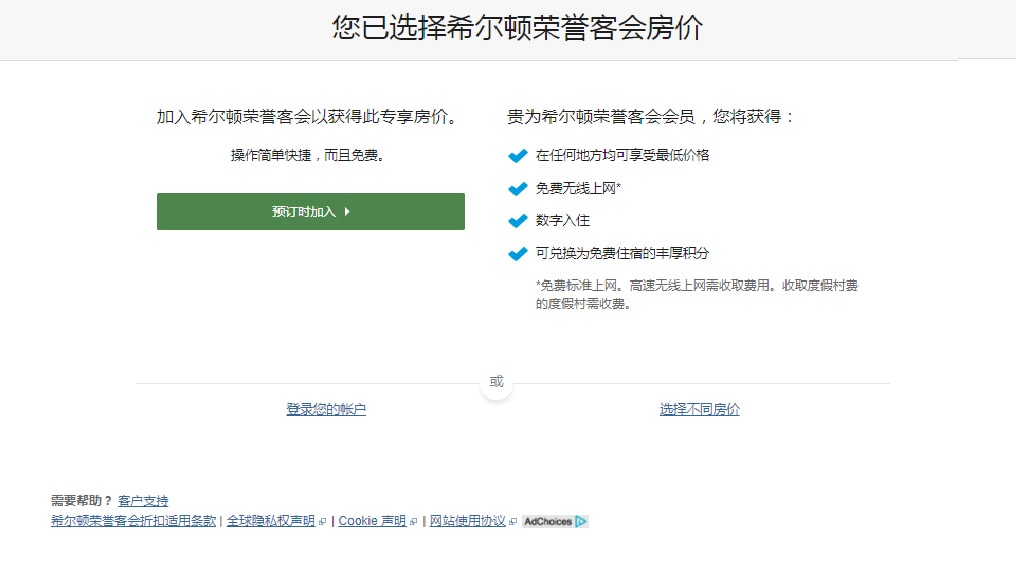Screen dimensions: 1016x566
Task: Click the external-link icon after Cookie 声明
Action: 413,522
